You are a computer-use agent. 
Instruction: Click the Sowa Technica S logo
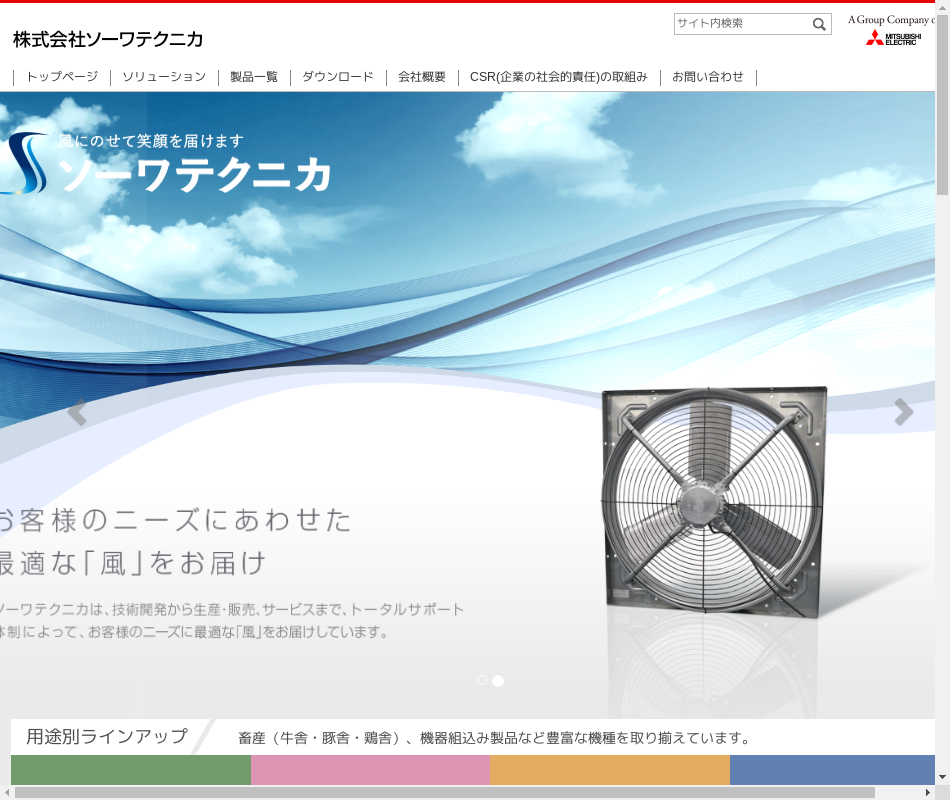[25, 163]
